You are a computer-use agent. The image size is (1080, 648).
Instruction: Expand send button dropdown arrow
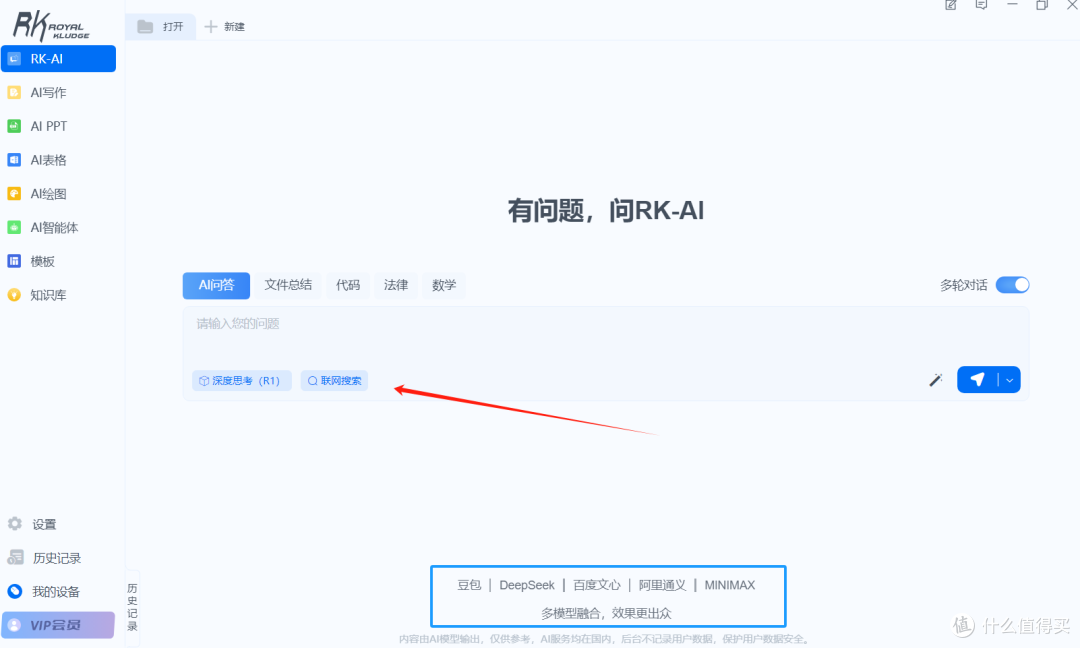pyautogui.click(x=1010, y=380)
